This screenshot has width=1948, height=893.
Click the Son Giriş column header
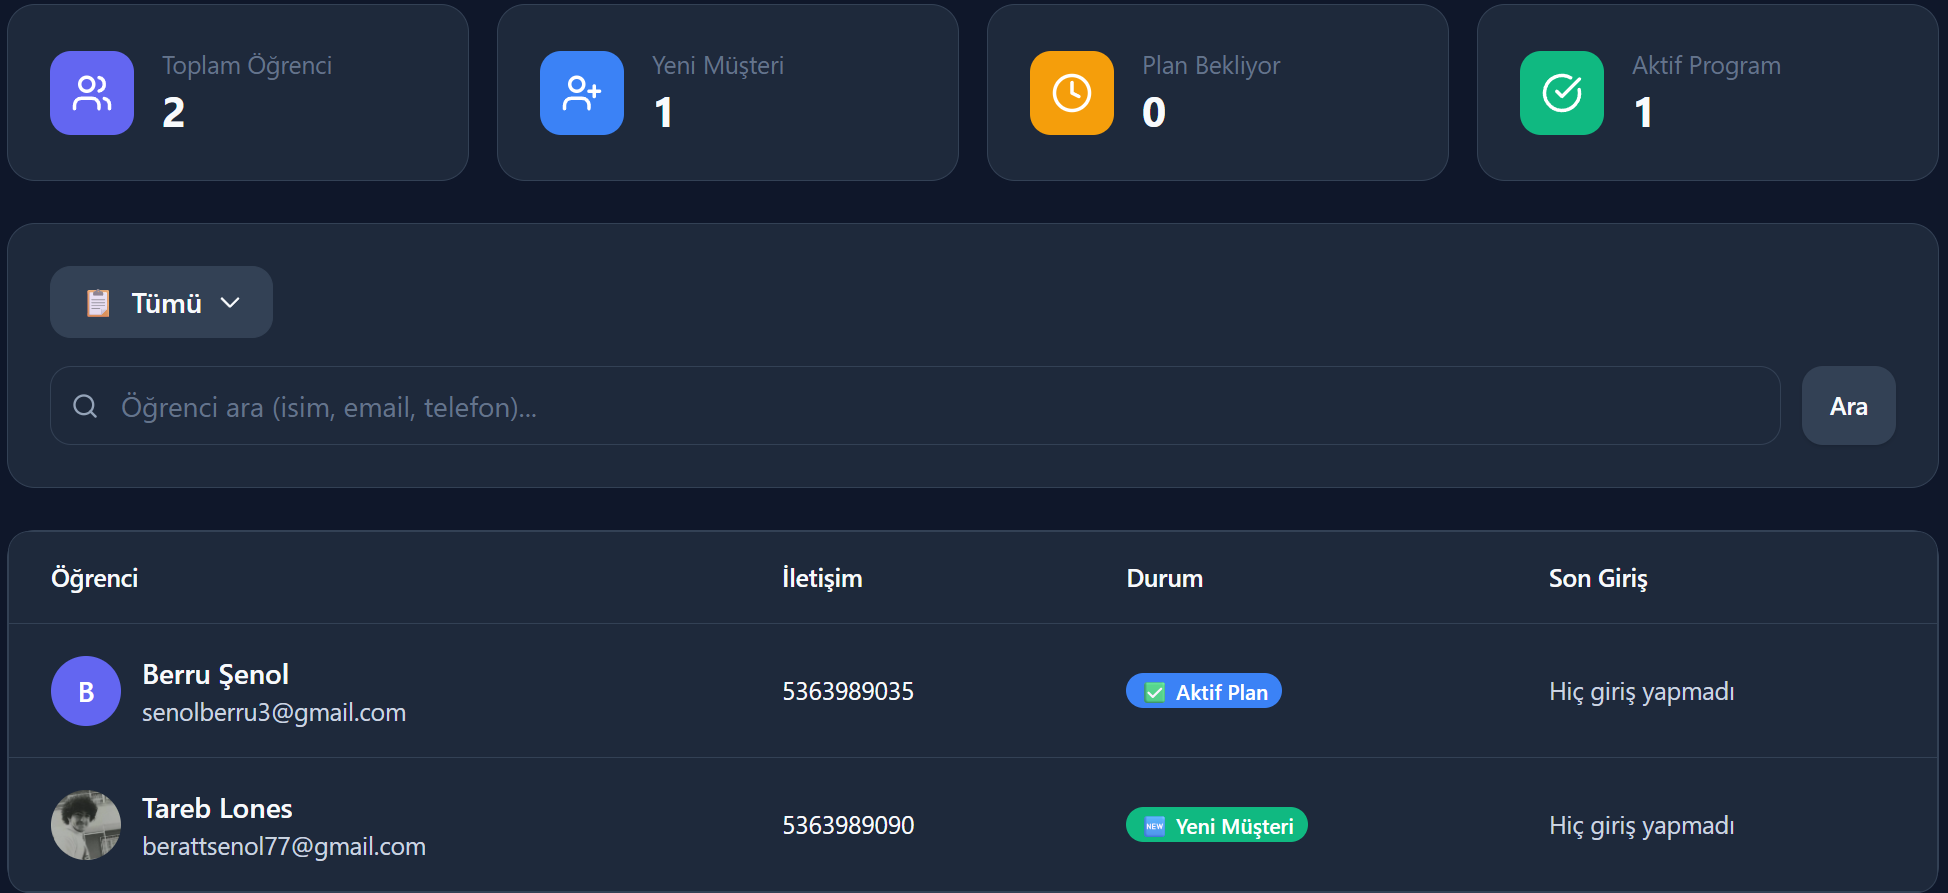1597,578
